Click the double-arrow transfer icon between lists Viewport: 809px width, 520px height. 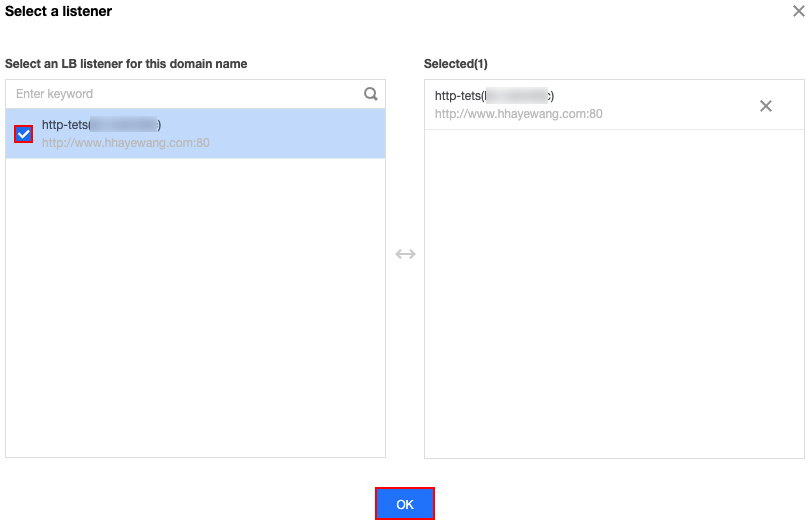pos(405,254)
